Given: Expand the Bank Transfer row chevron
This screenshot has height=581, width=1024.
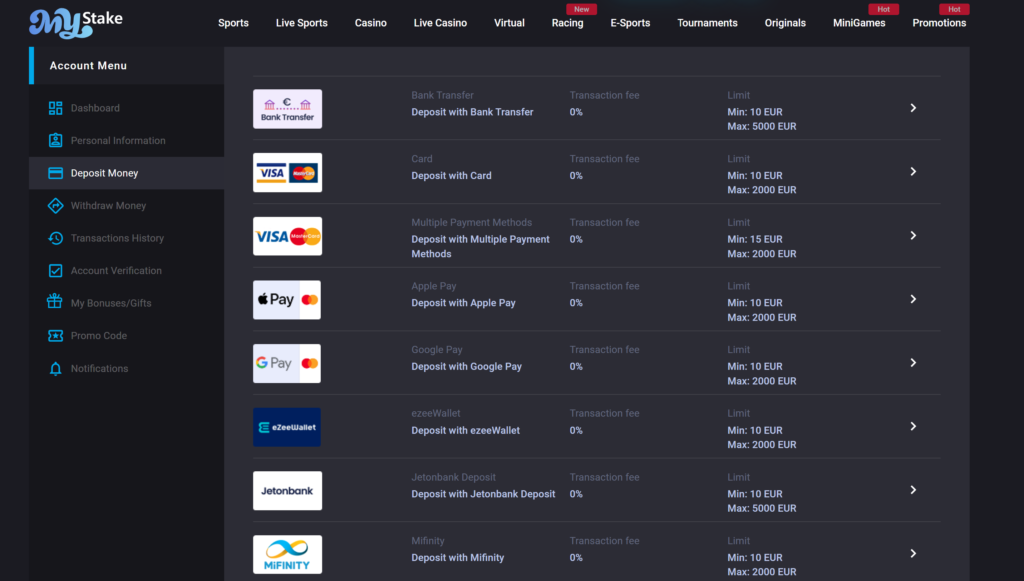Looking at the screenshot, I should [x=913, y=108].
